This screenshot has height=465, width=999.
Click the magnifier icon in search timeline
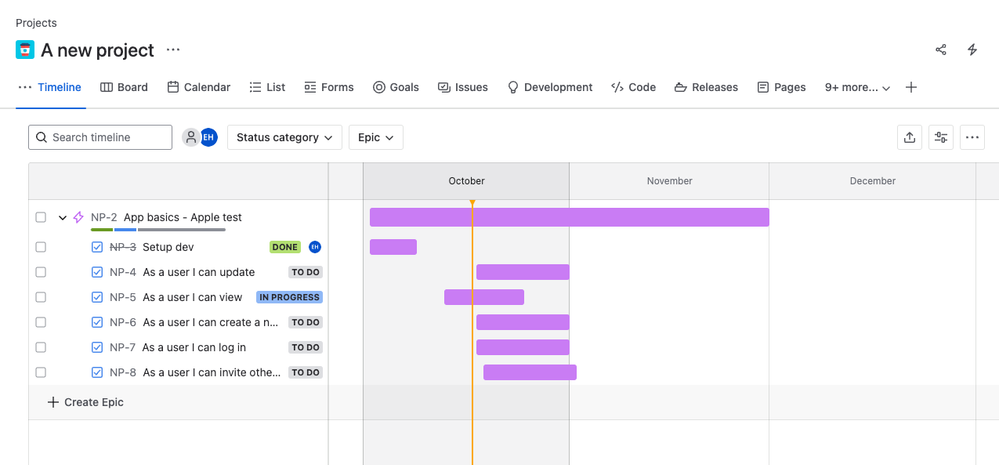point(41,137)
